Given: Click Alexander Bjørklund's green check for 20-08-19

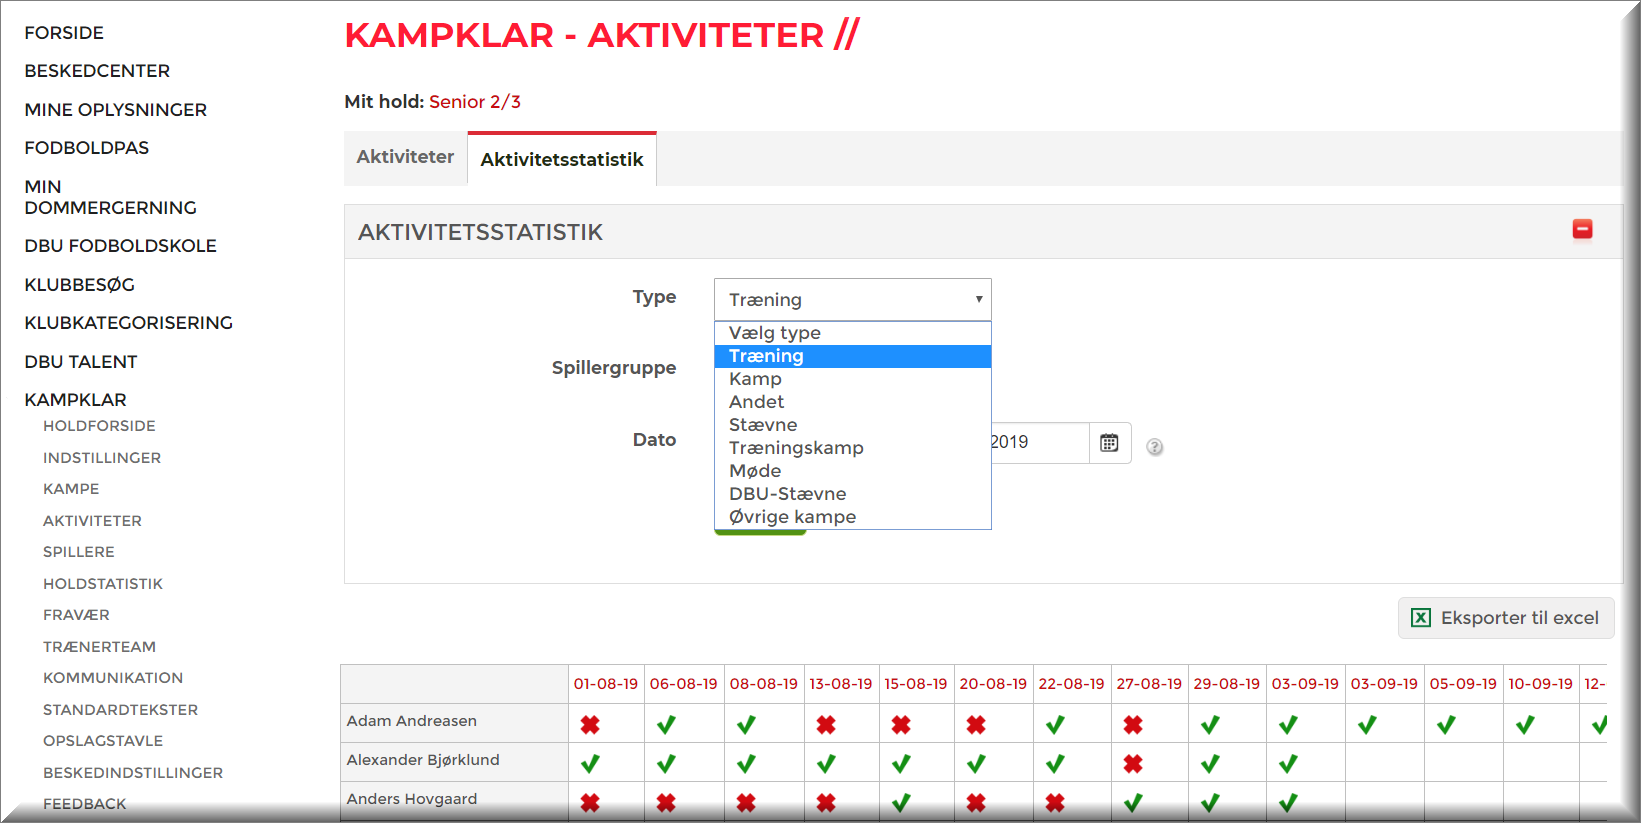Looking at the screenshot, I should click(x=976, y=764).
